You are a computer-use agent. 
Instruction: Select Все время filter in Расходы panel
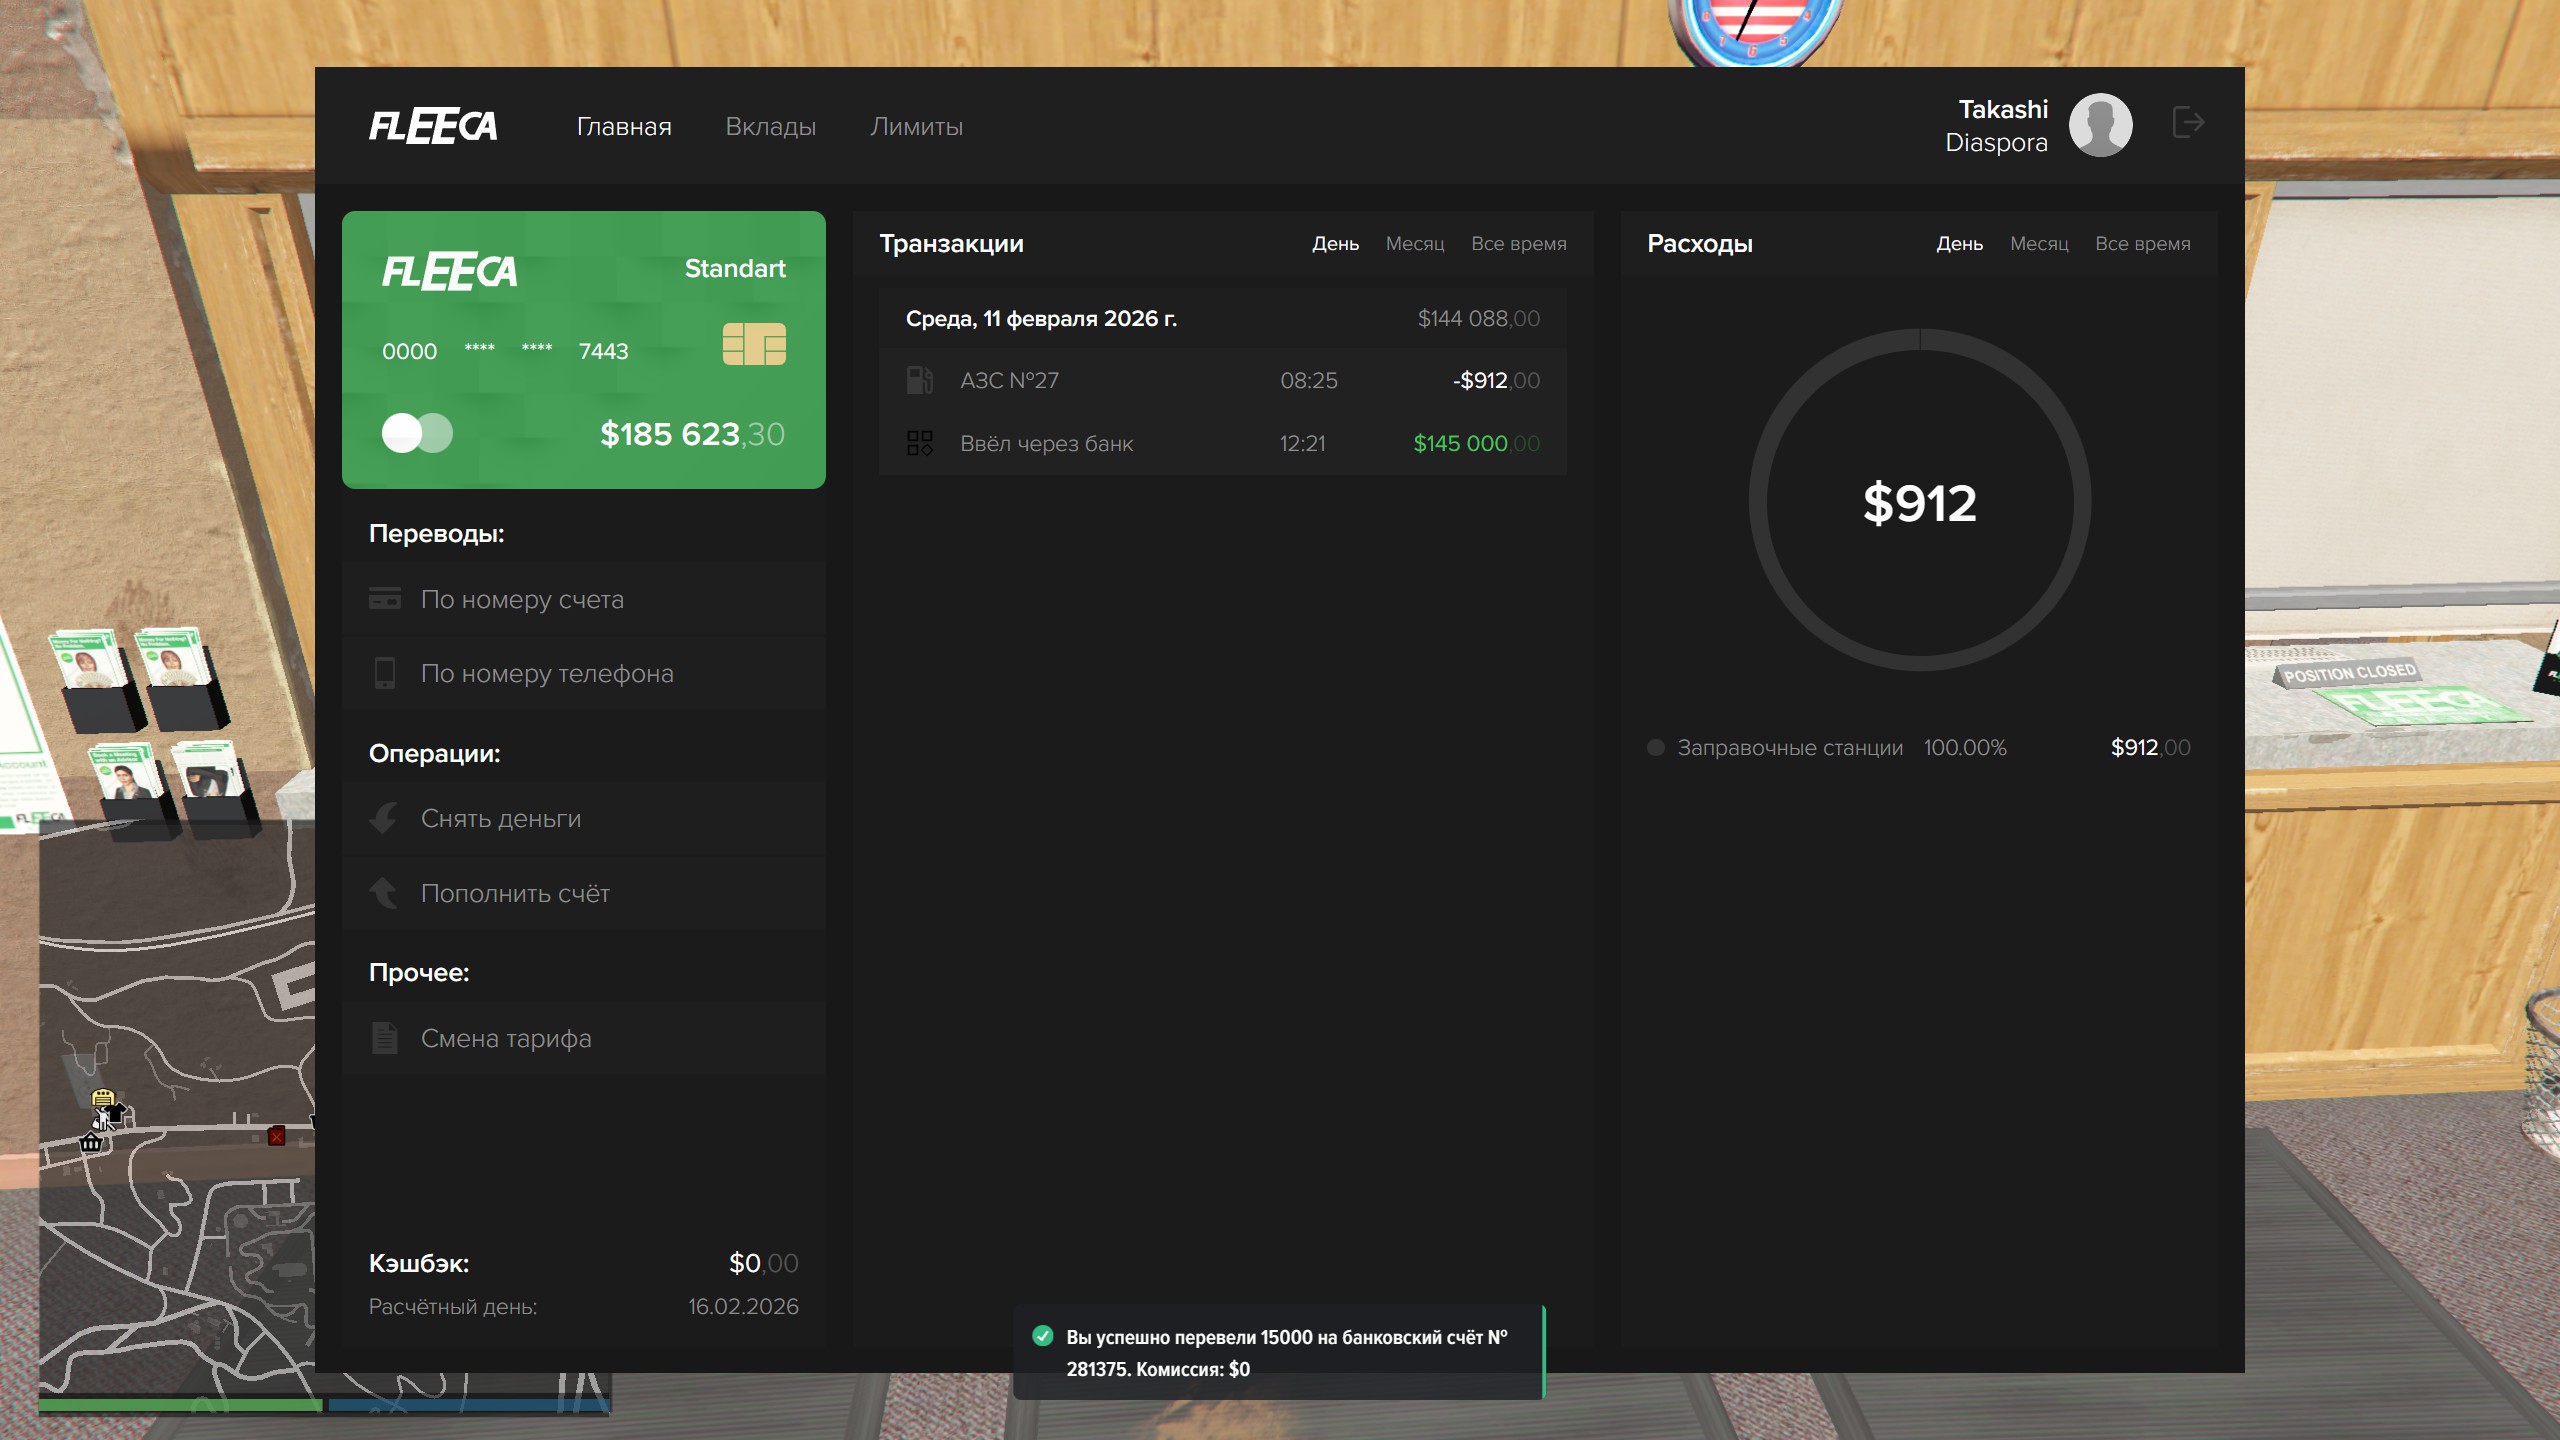coord(2142,244)
